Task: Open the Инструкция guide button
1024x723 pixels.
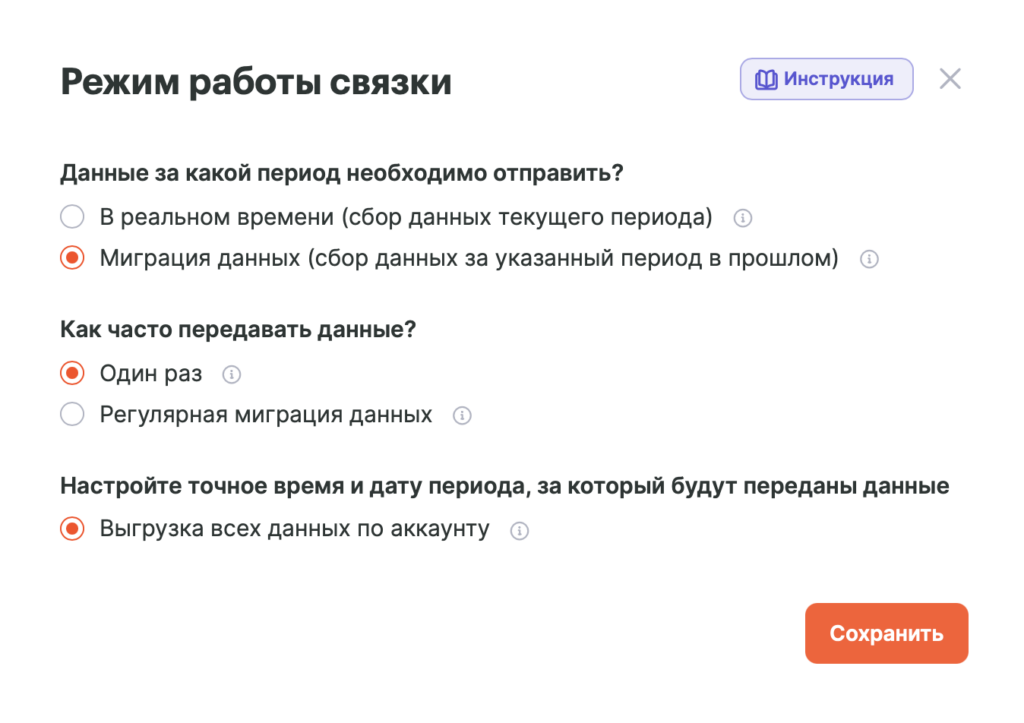Action: point(827,79)
